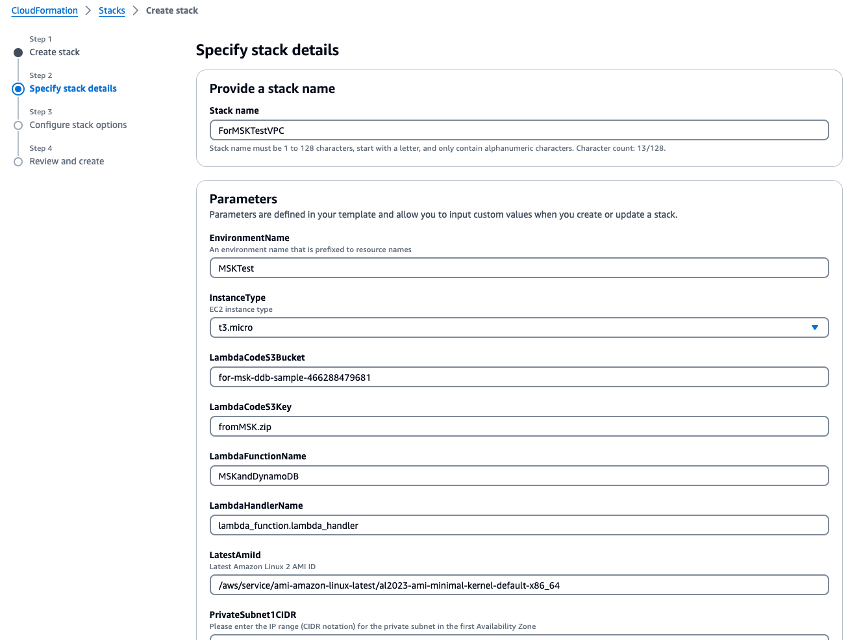Click the Stack name field containing ForMSKTestVPC
The height and width of the screenshot is (640, 850).
point(518,129)
